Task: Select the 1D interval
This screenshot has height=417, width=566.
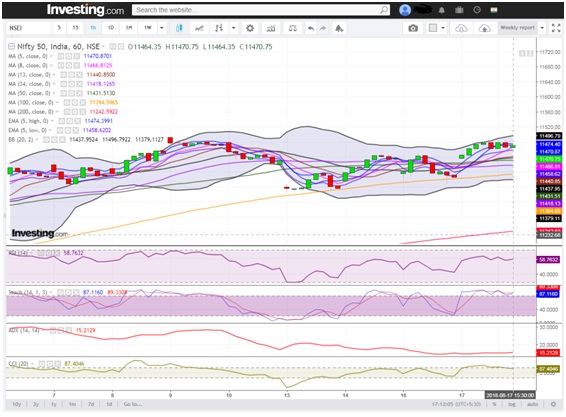Action: pos(111,28)
